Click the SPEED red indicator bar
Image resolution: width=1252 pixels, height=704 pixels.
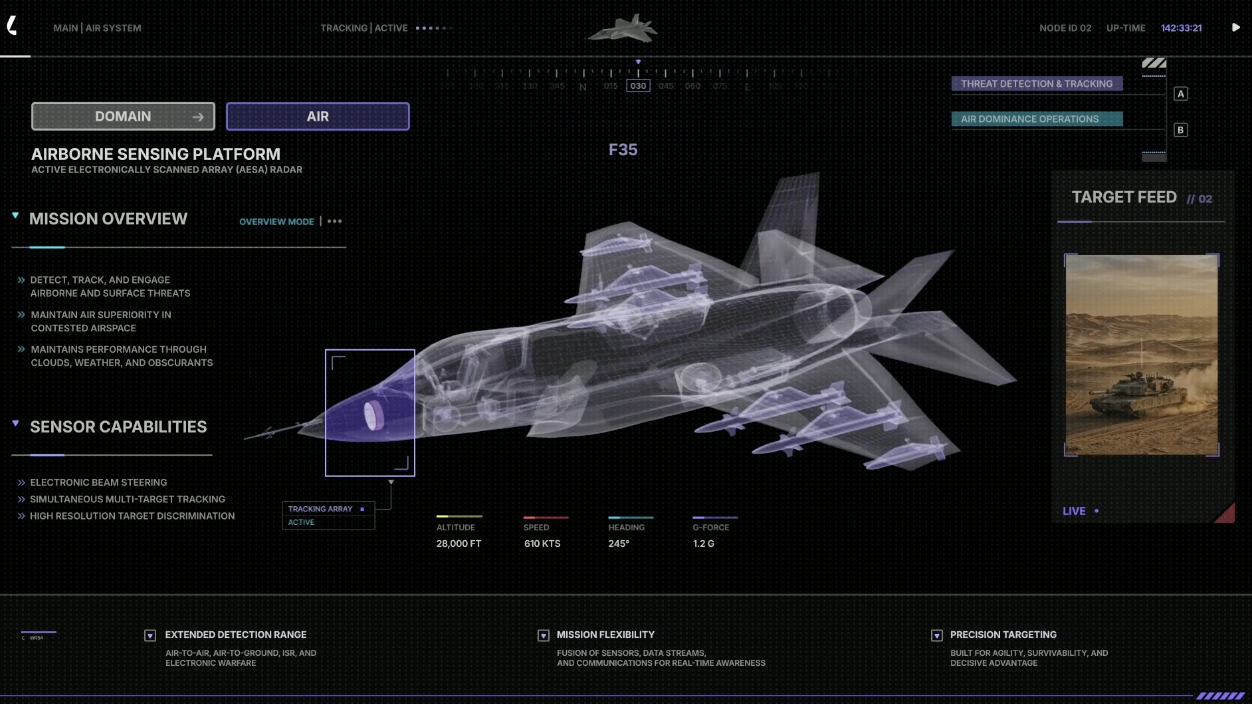pyautogui.click(x=546, y=517)
